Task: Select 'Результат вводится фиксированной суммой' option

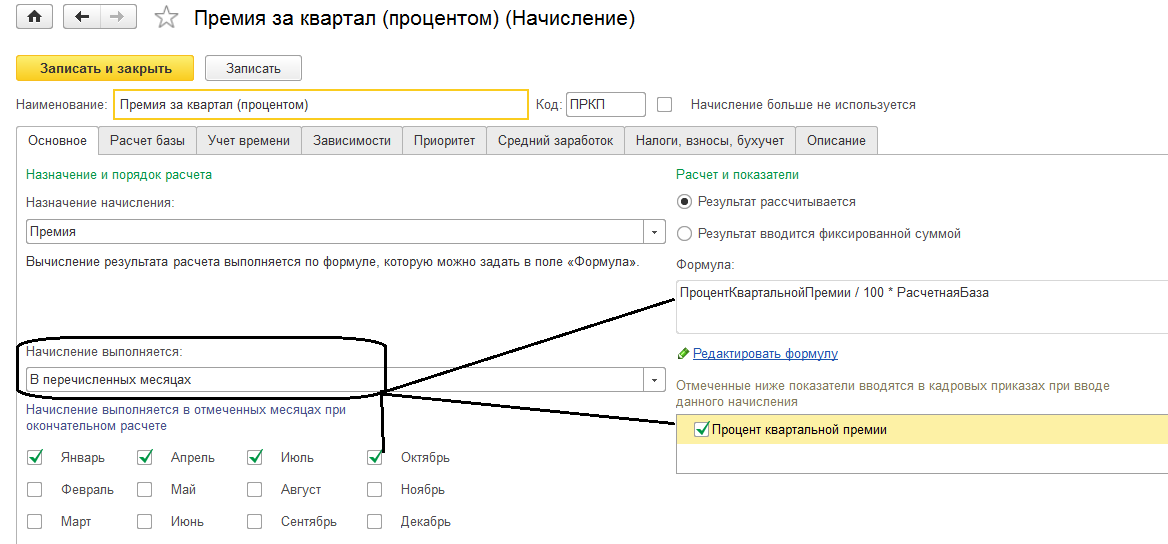Action: 684,234
